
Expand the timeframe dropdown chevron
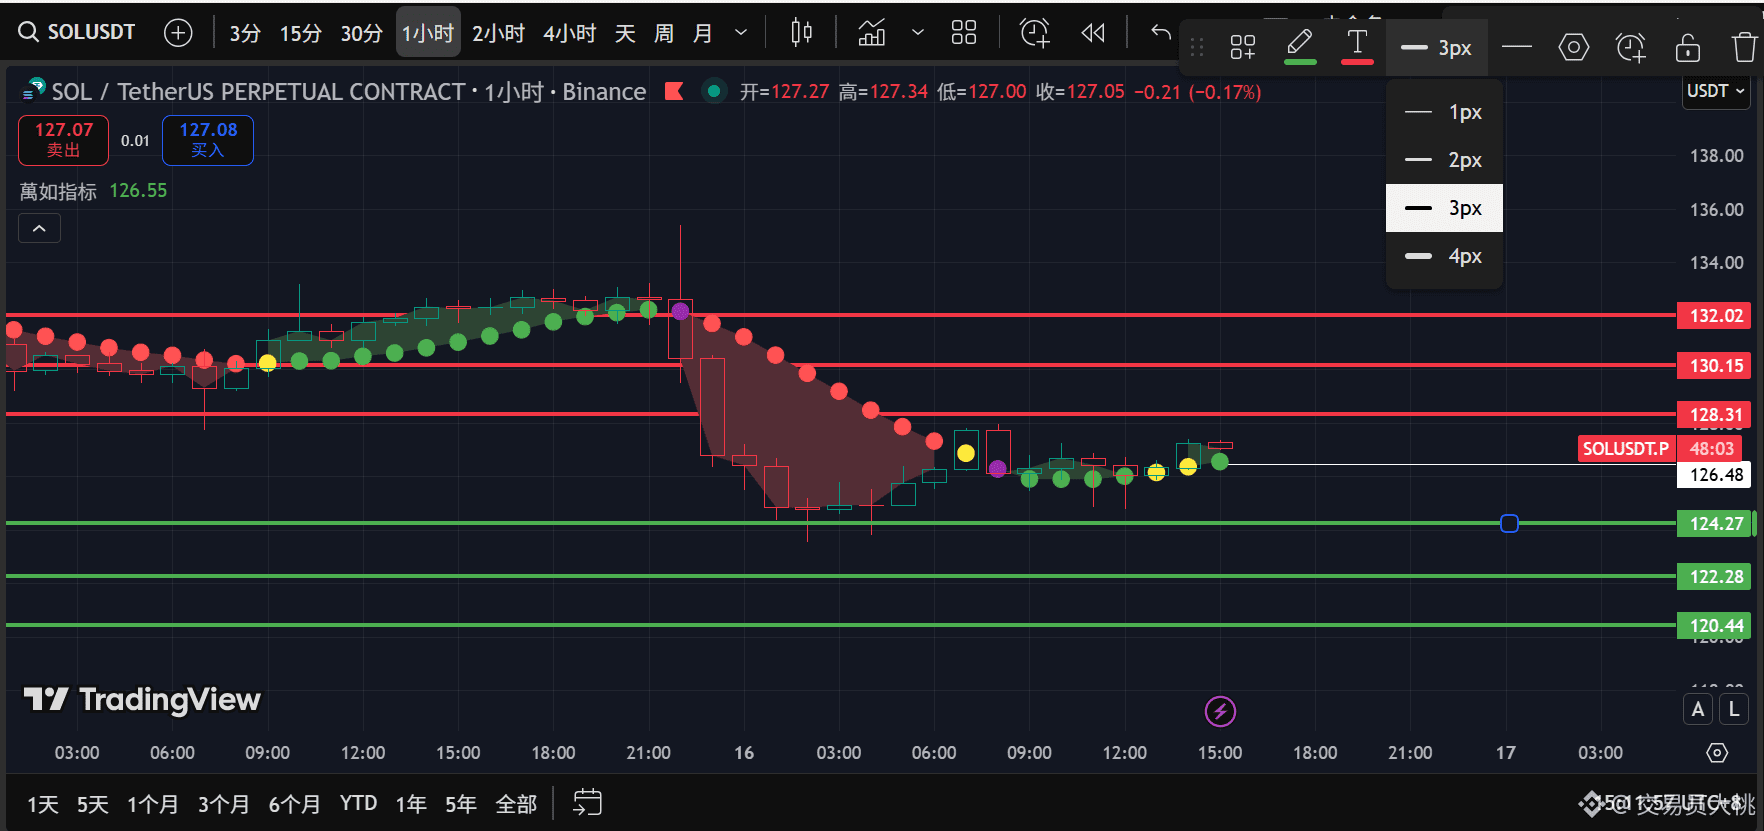(x=741, y=33)
